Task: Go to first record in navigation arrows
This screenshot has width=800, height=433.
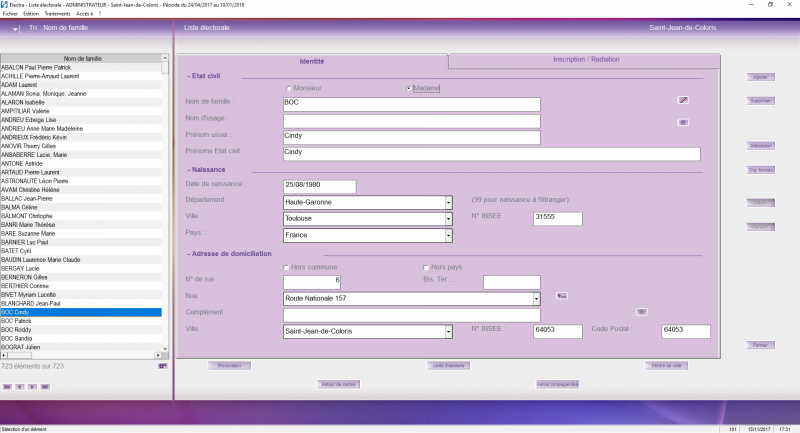Action: pos(8,385)
